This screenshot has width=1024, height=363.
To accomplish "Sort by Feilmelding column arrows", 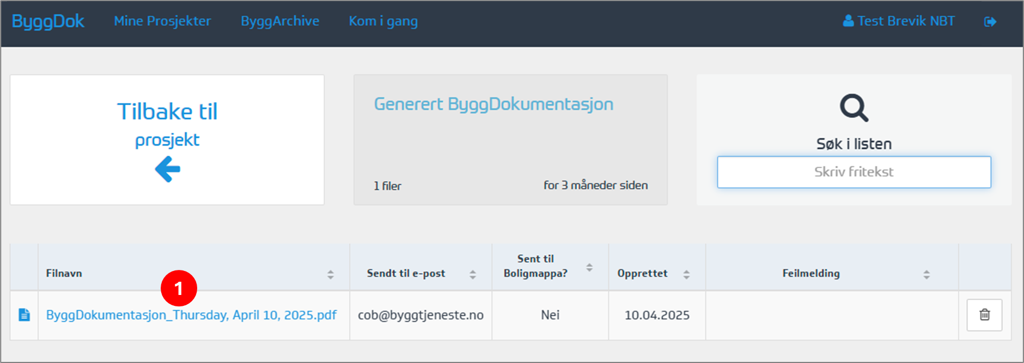I will pos(926,274).
